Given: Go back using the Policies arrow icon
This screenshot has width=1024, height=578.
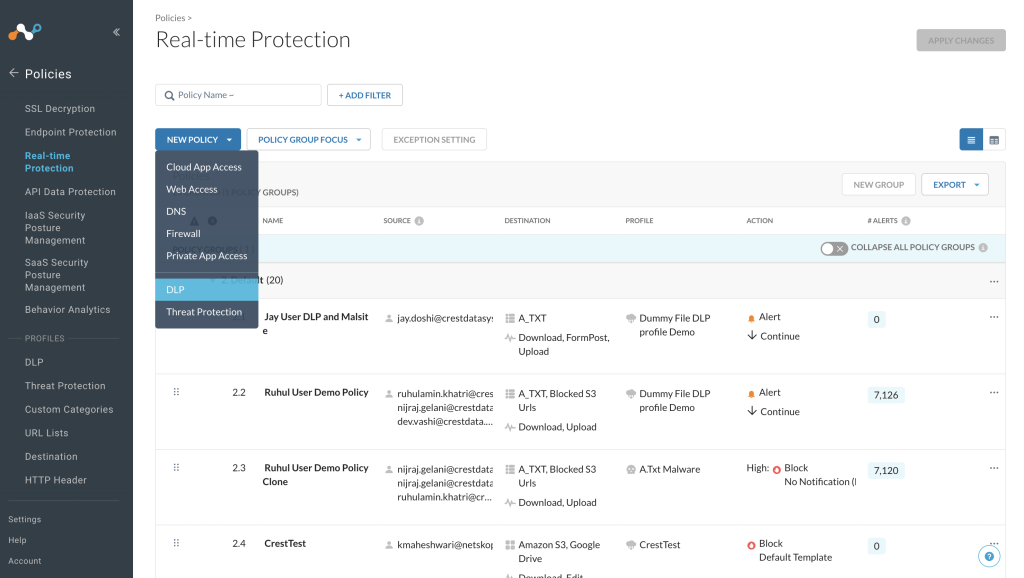Looking at the screenshot, I should (x=14, y=73).
